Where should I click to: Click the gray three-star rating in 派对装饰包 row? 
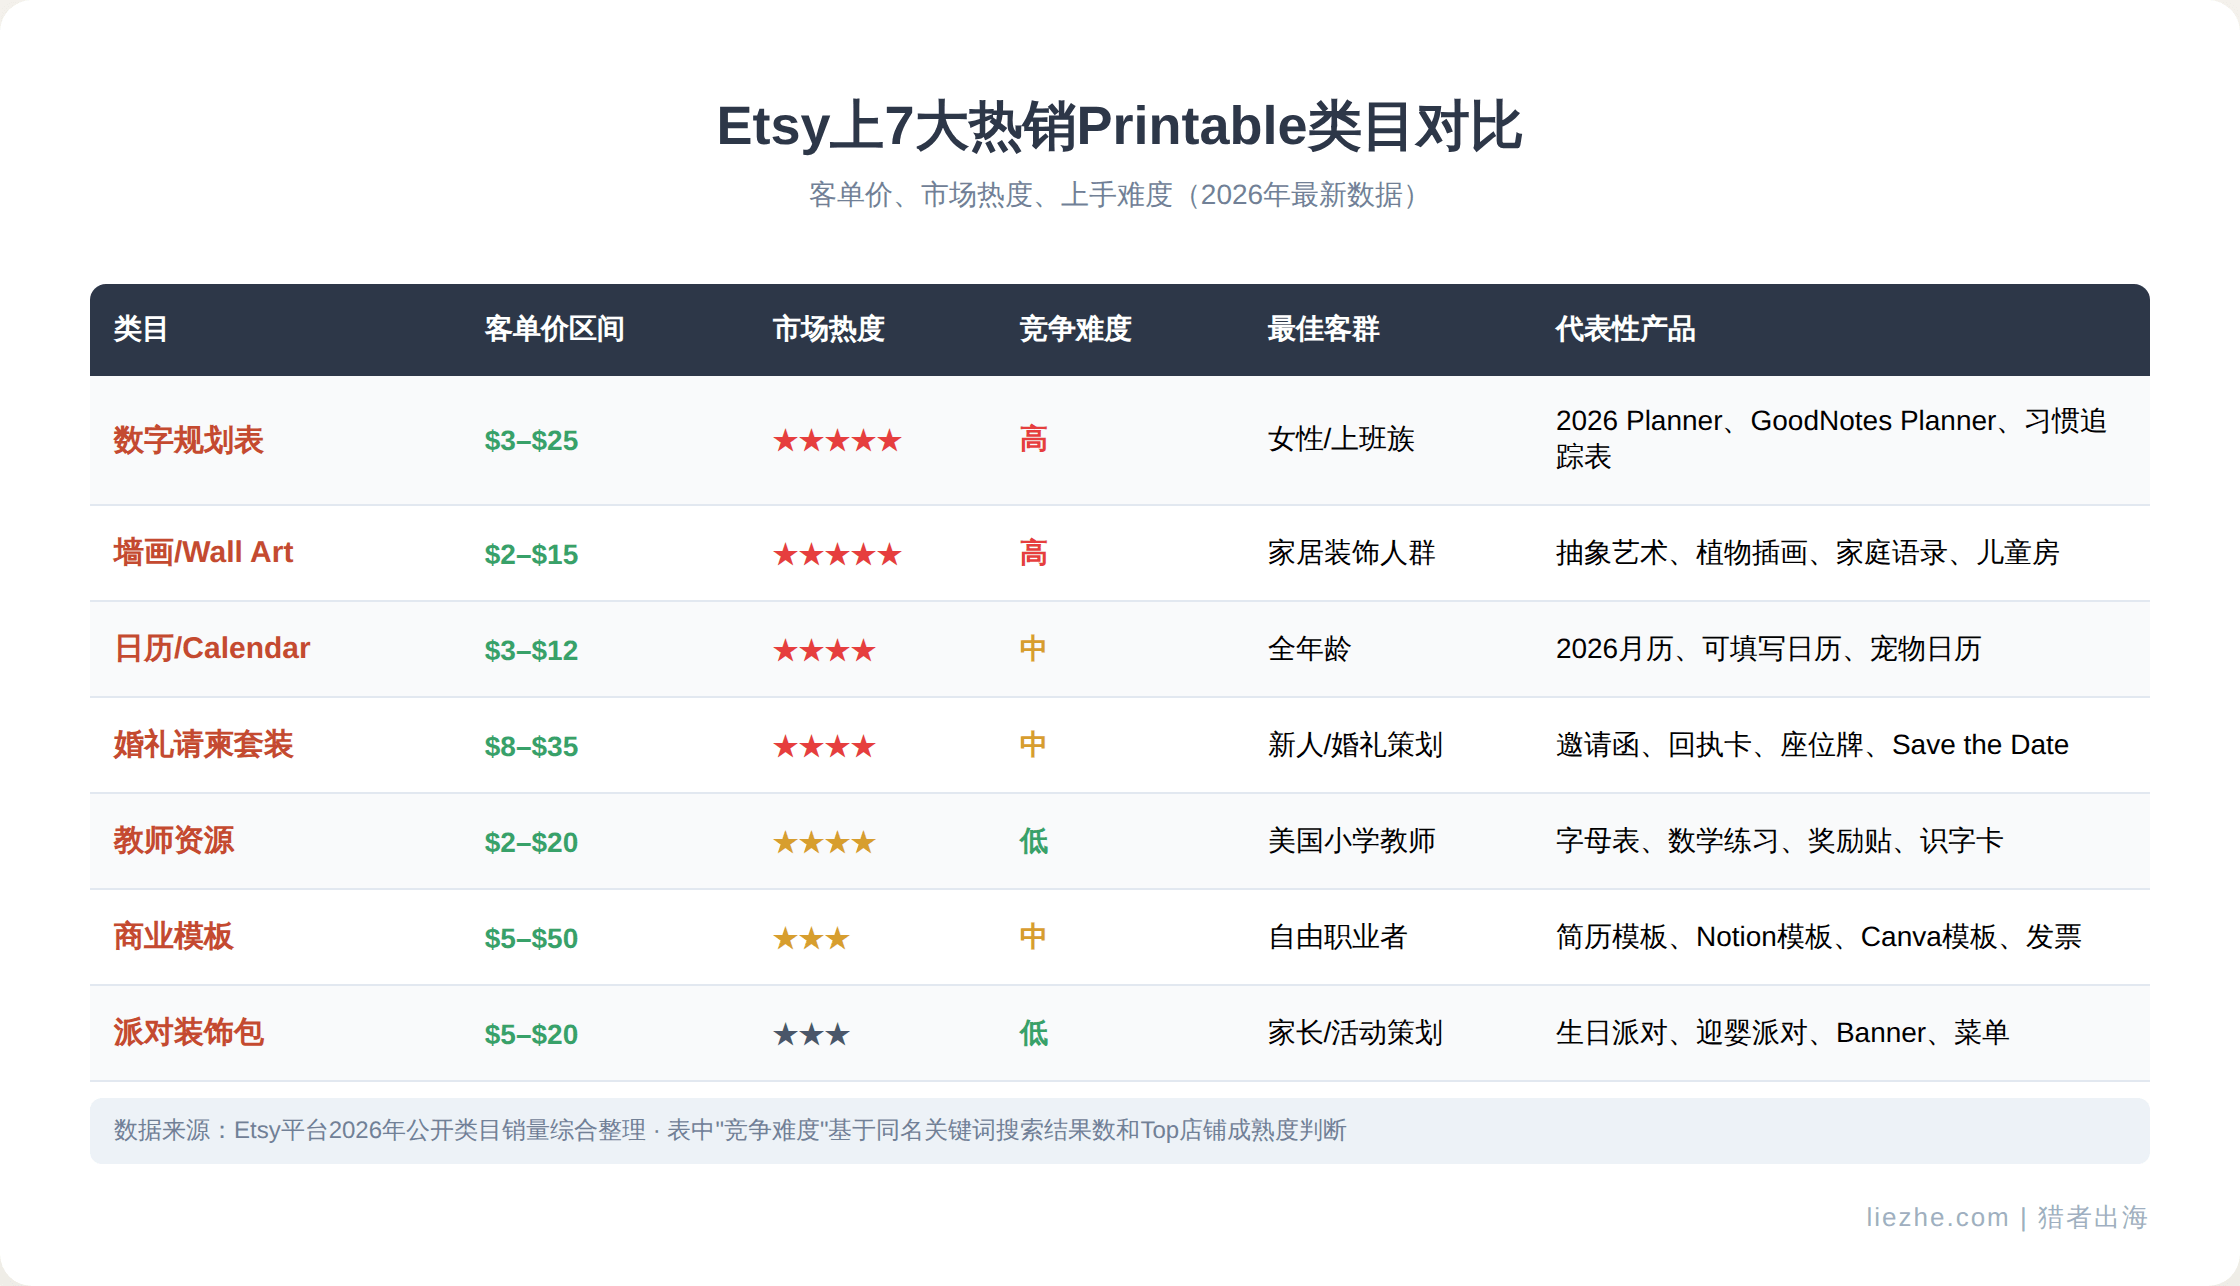(811, 1034)
